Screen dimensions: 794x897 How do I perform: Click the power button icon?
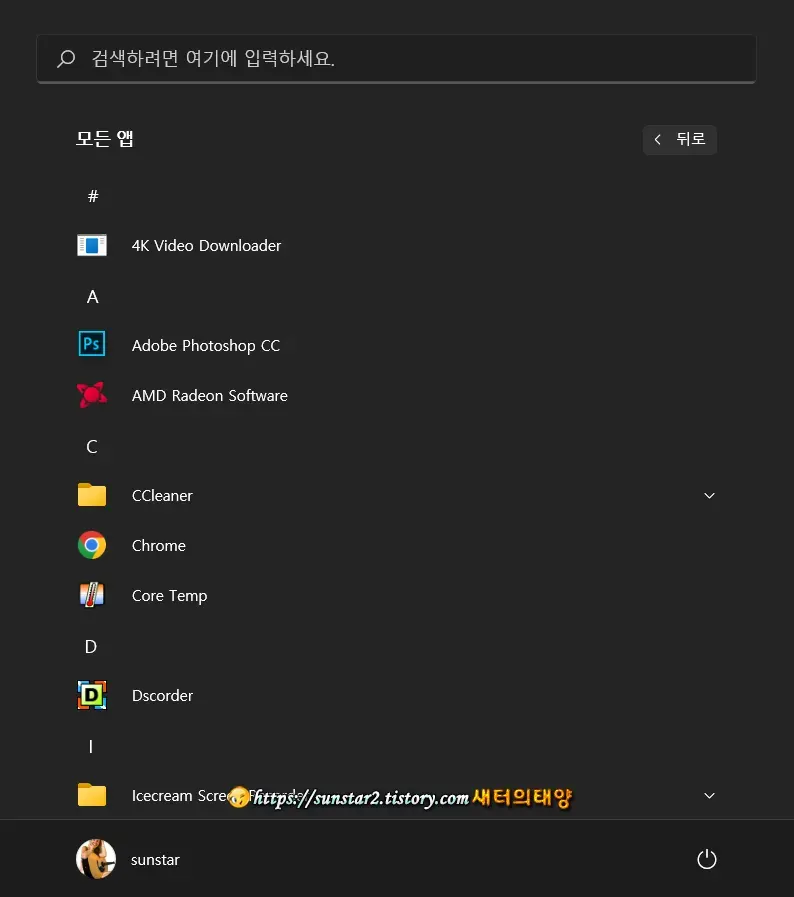707,859
